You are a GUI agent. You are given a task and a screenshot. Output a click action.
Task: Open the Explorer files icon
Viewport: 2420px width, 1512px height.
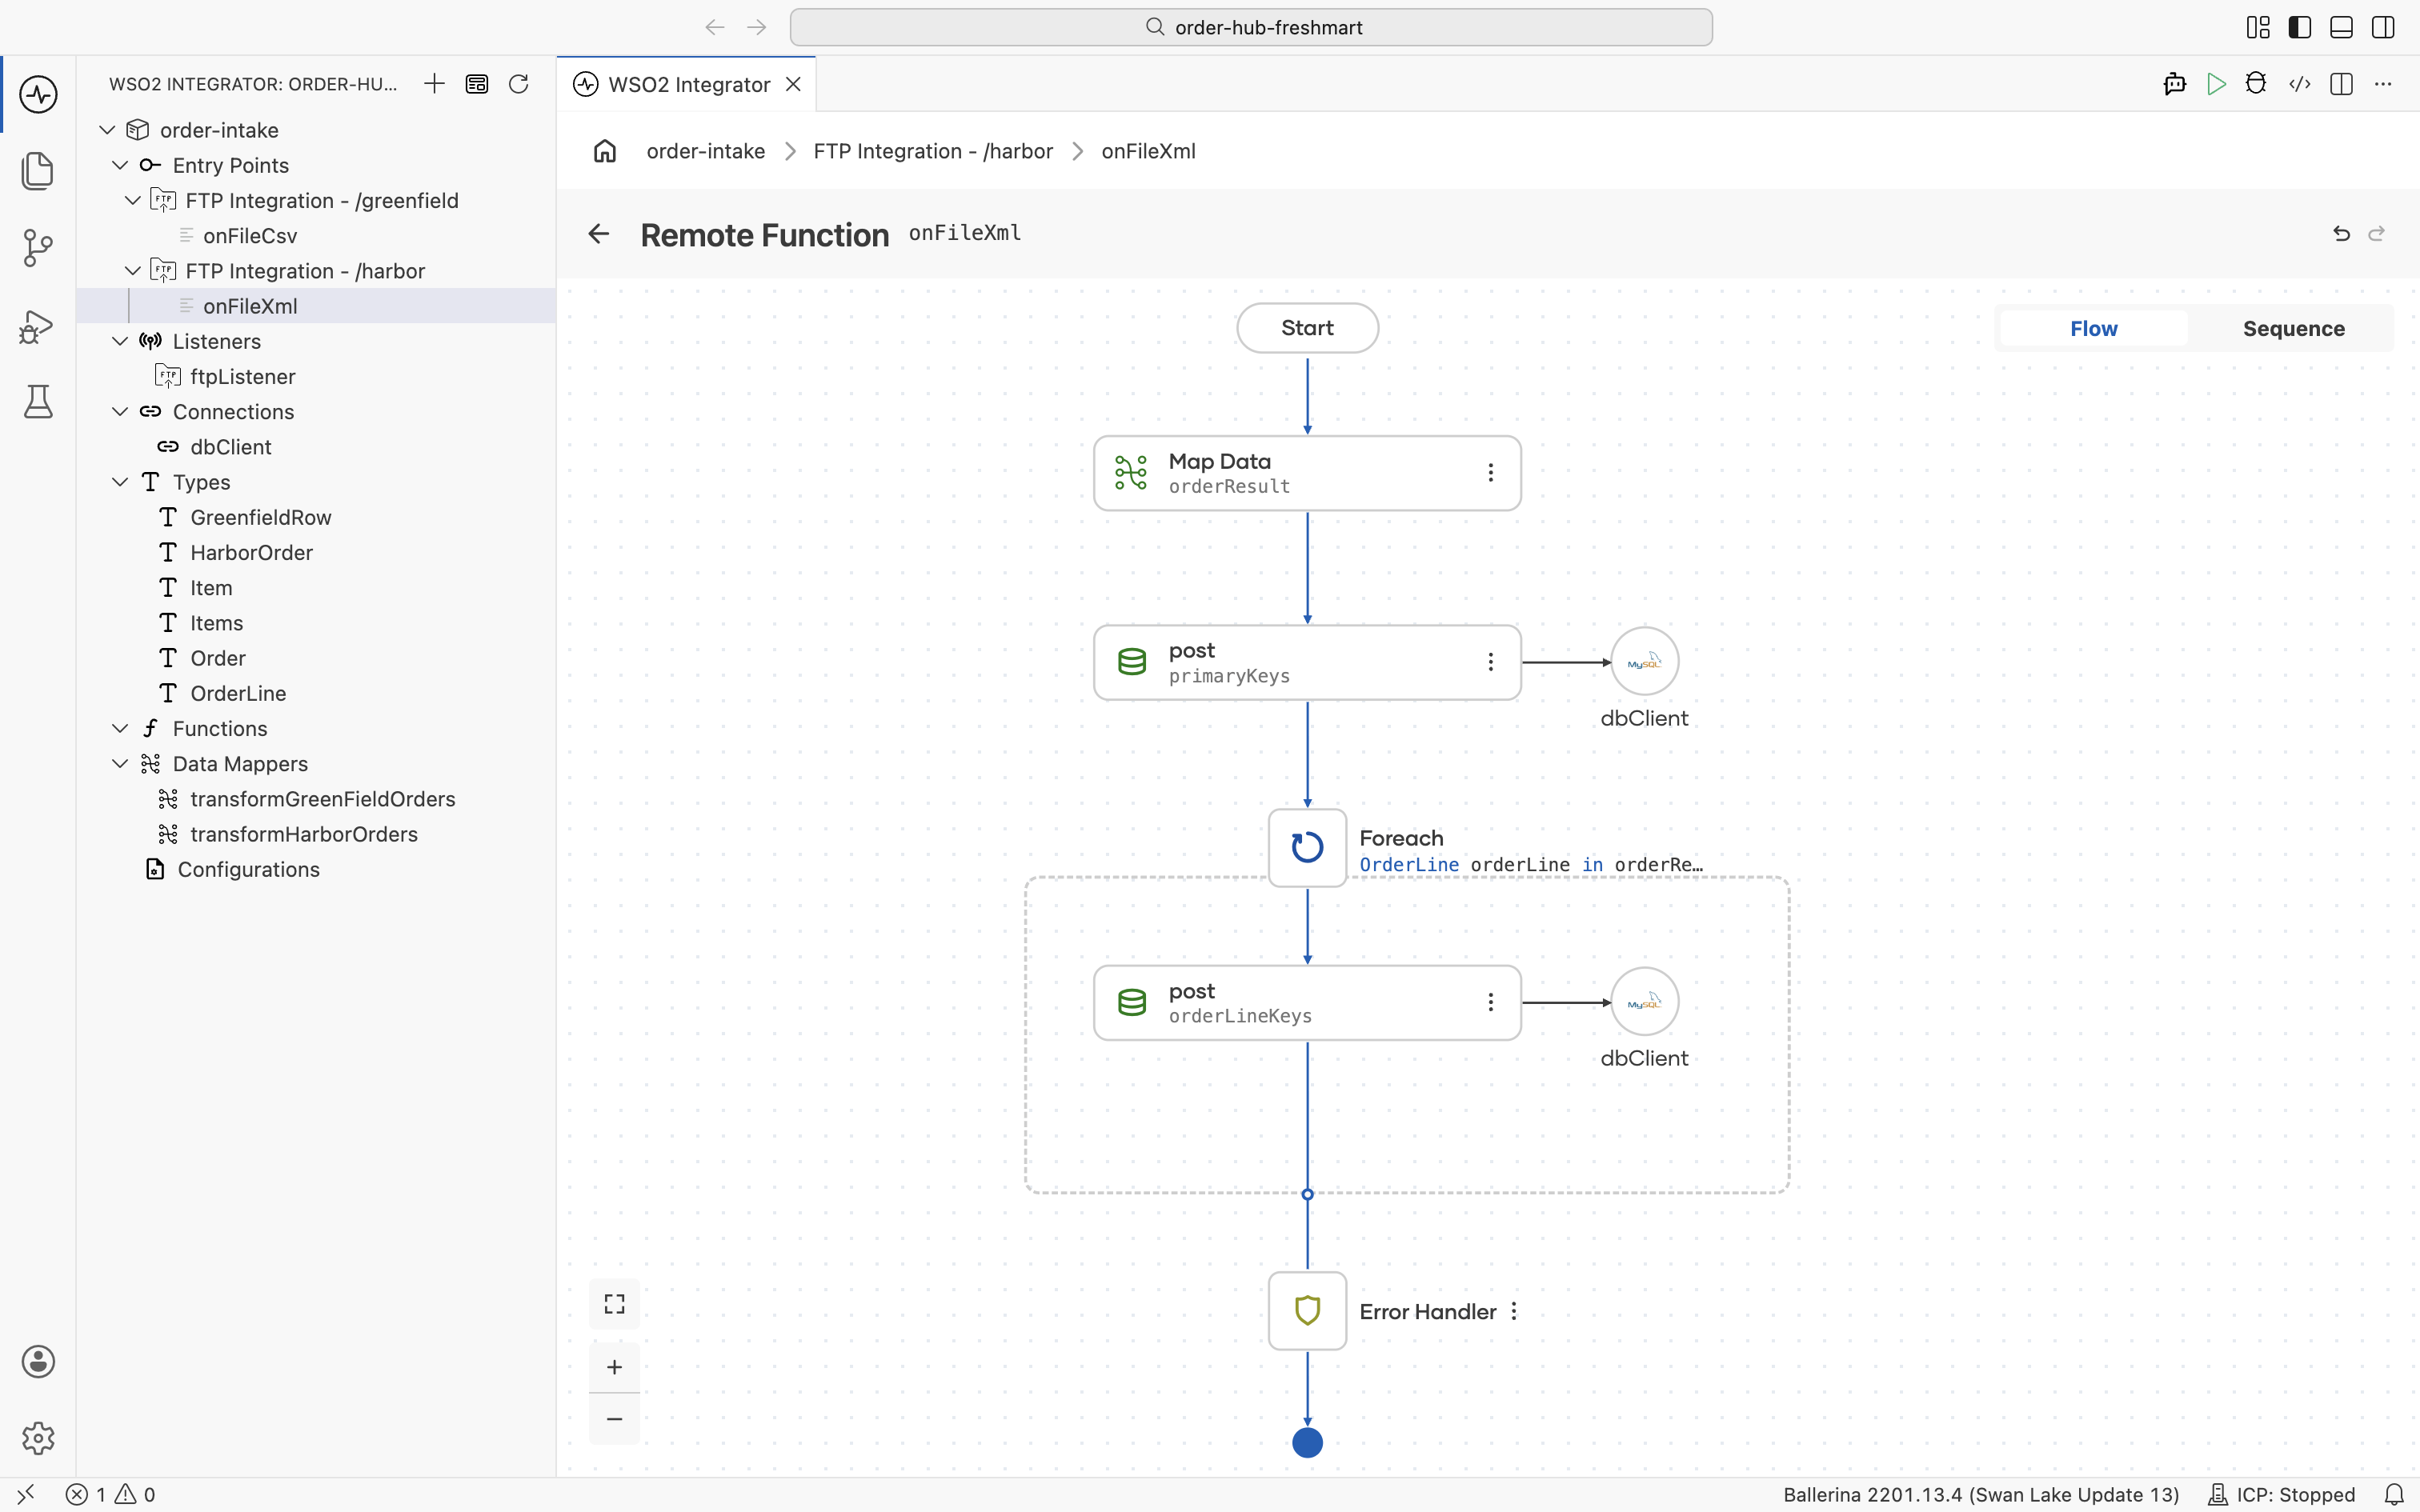38,171
